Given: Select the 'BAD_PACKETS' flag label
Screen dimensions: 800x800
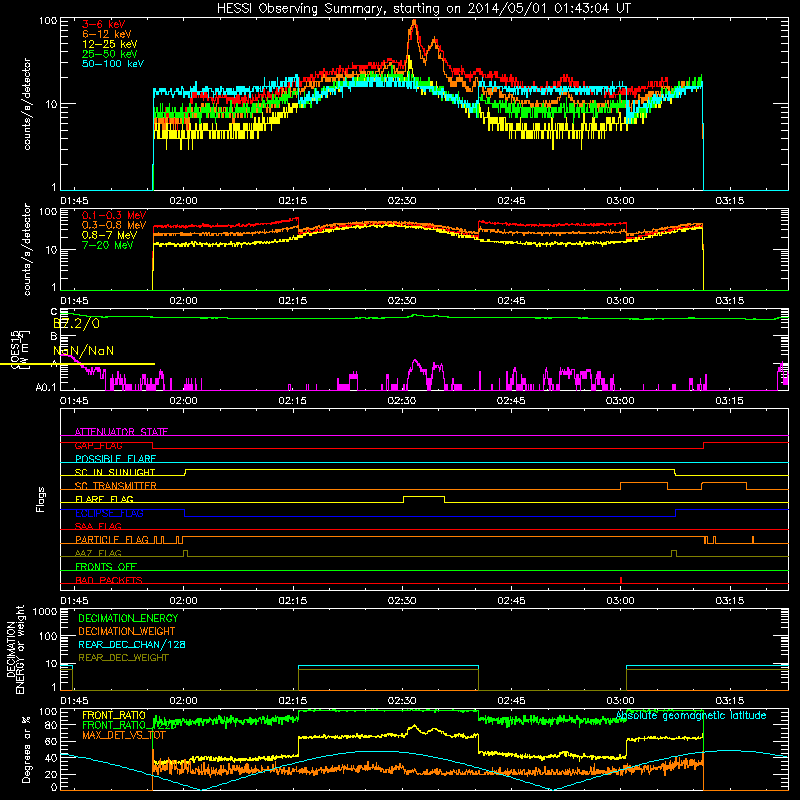Looking at the screenshot, I should coord(109,580).
